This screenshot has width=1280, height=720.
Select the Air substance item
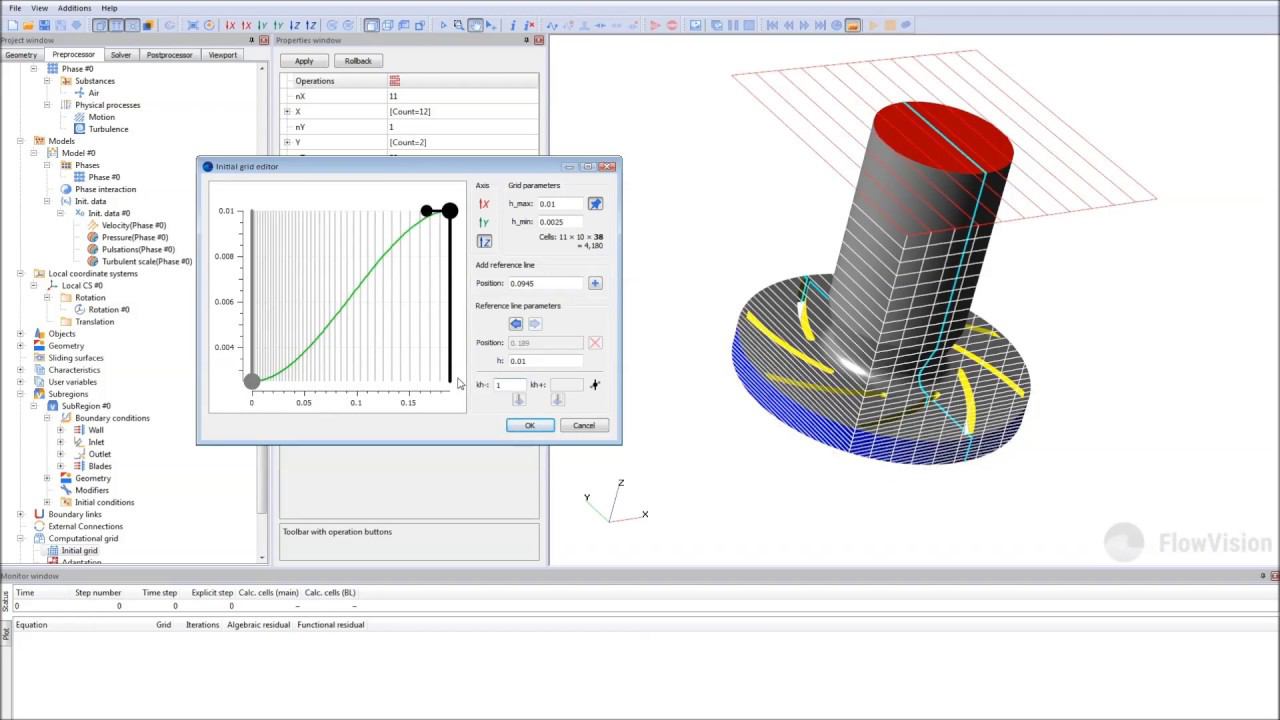(94, 93)
